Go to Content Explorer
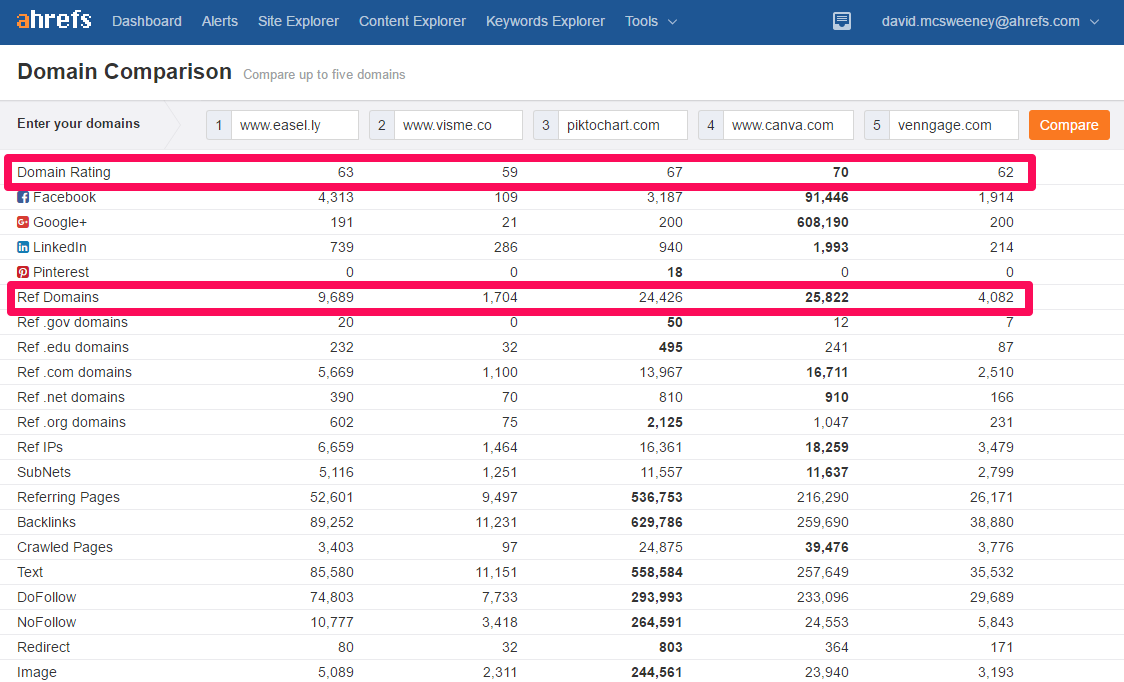Viewport: 1124px width, 682px height. [412, 22]
